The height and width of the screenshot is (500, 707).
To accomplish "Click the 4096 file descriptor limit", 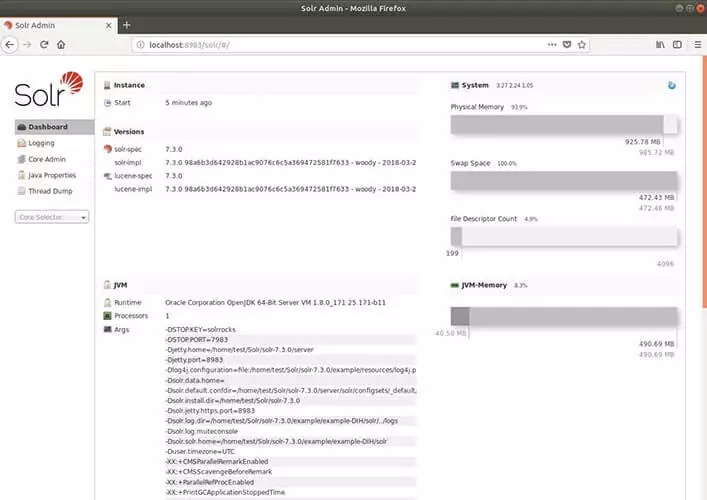I will pos(665,264).
